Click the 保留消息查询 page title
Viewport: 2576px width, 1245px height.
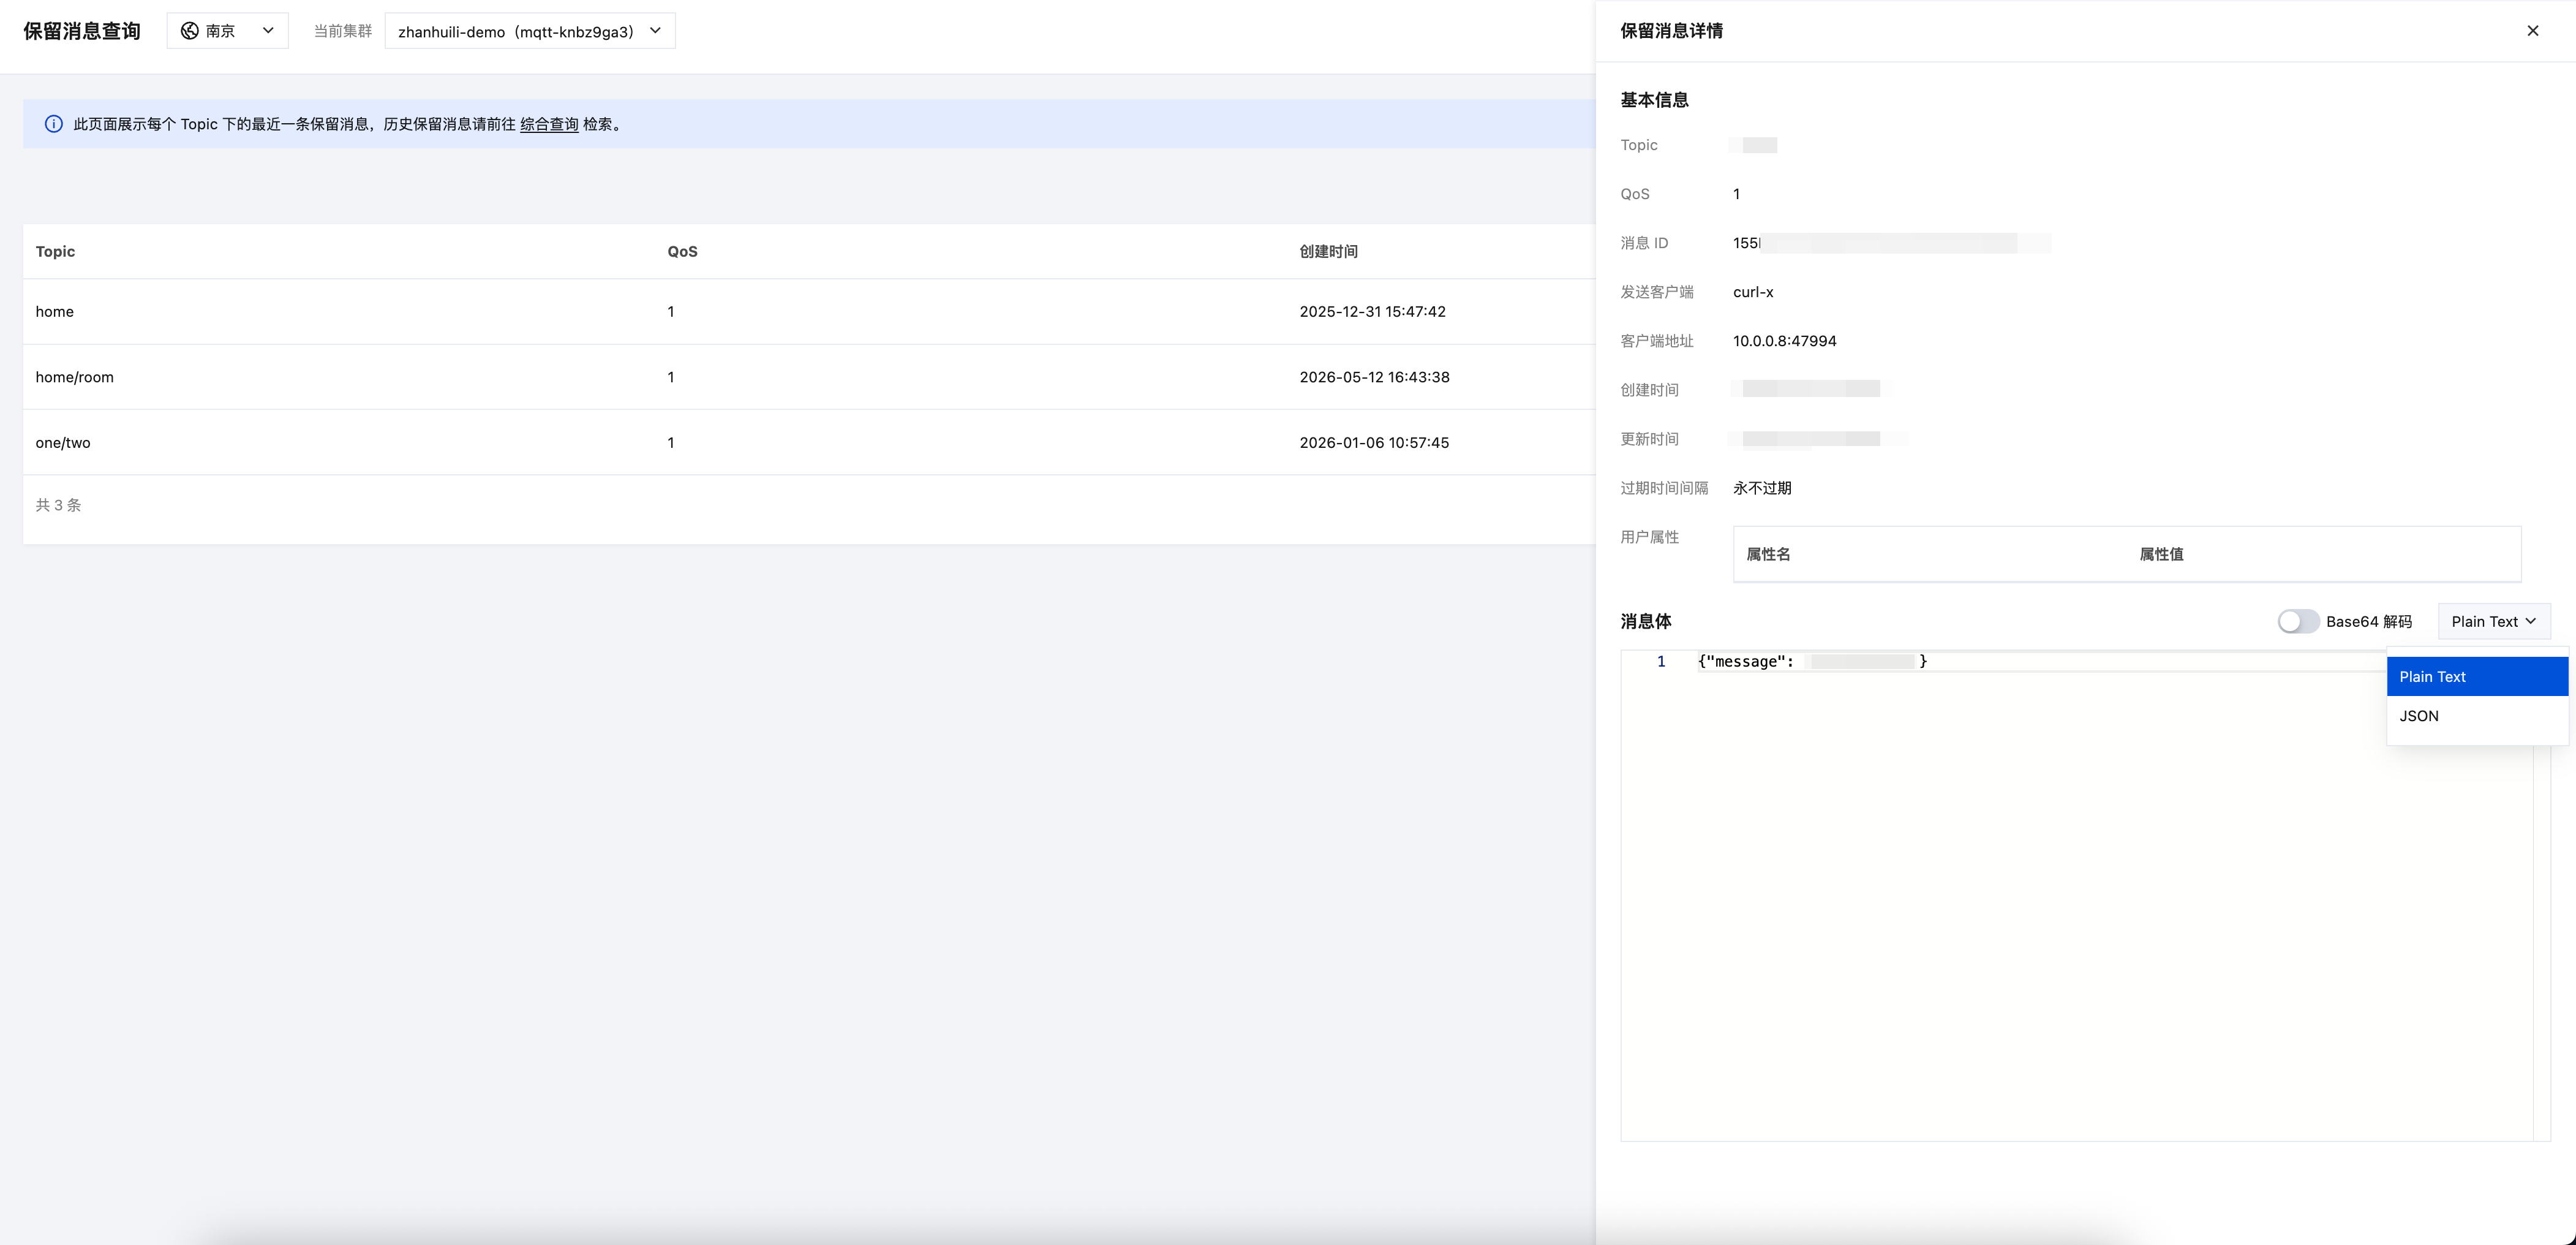click(82, 31)
